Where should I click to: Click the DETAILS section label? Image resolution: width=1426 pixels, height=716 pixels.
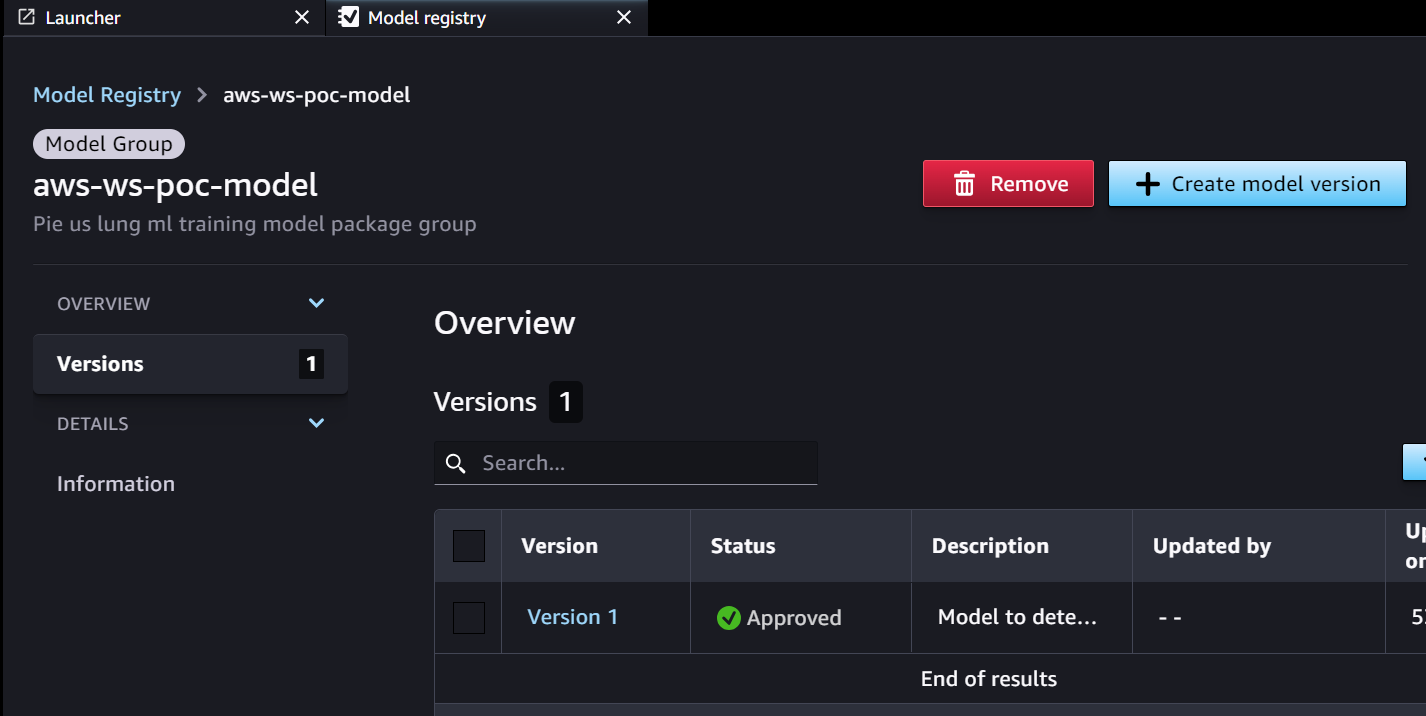pyautogui.click(x=93, y=423)
